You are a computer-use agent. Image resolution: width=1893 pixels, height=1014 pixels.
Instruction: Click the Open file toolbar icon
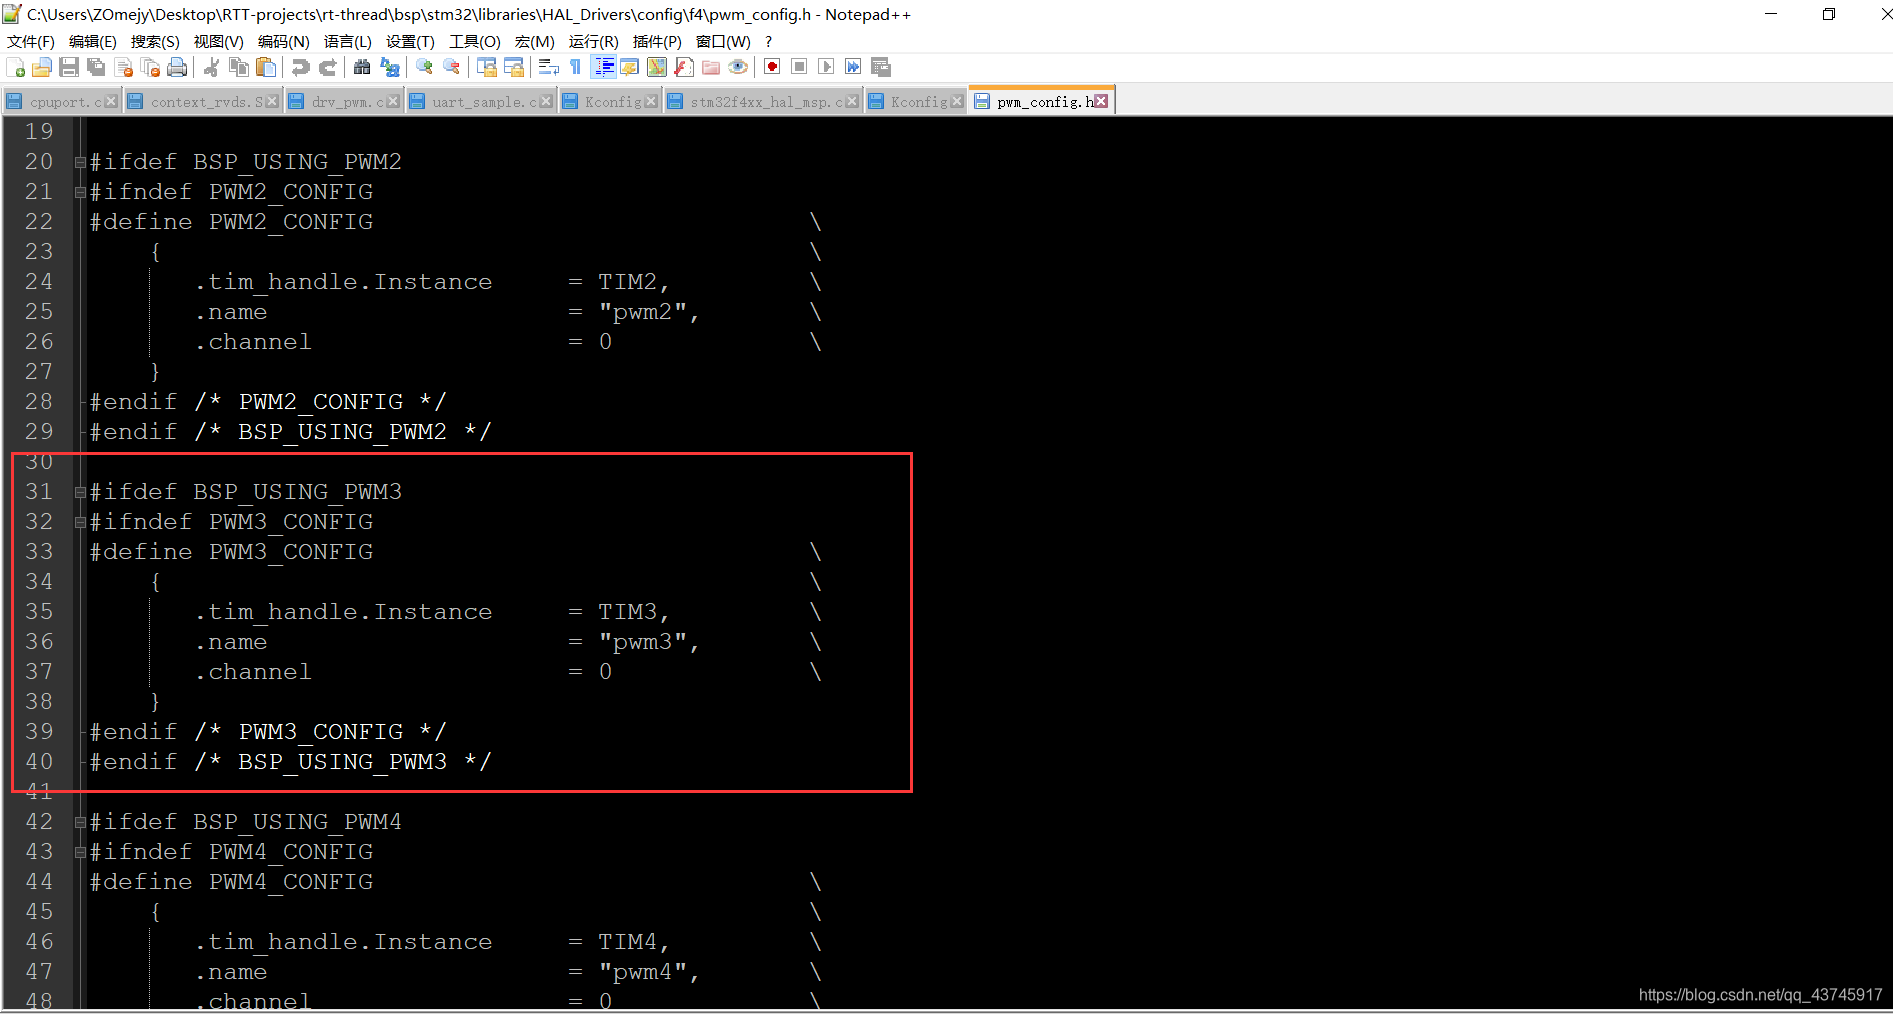pos(42,67)
